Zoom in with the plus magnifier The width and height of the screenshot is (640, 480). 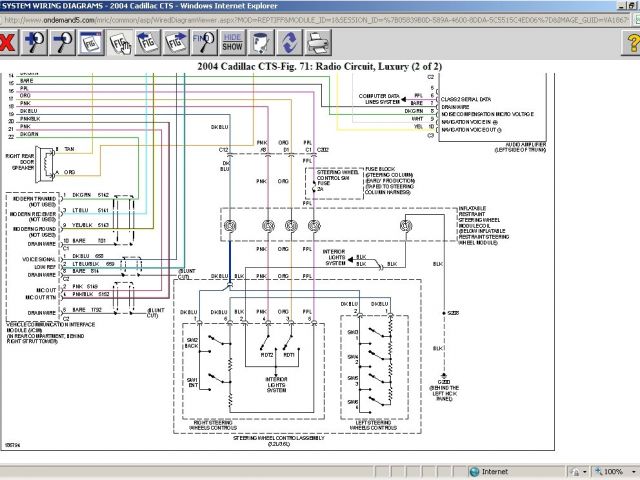pos(35,42)
